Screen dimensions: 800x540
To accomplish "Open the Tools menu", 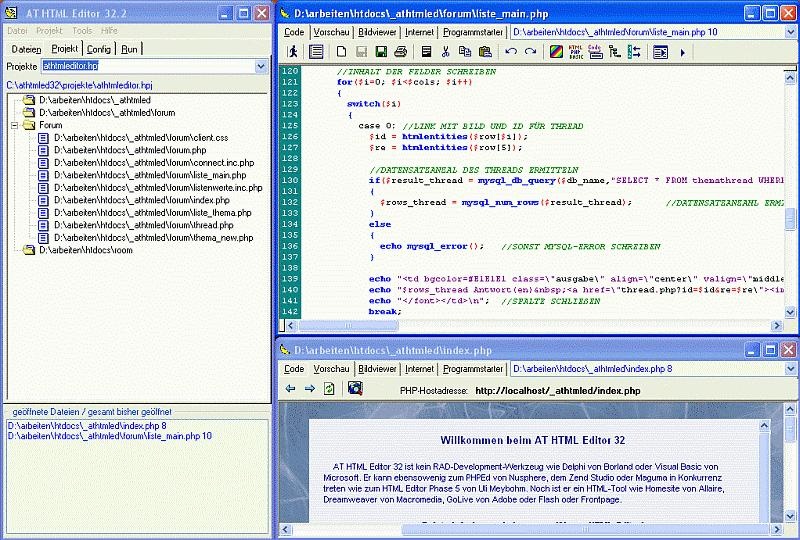I will [x=81, y=31].
